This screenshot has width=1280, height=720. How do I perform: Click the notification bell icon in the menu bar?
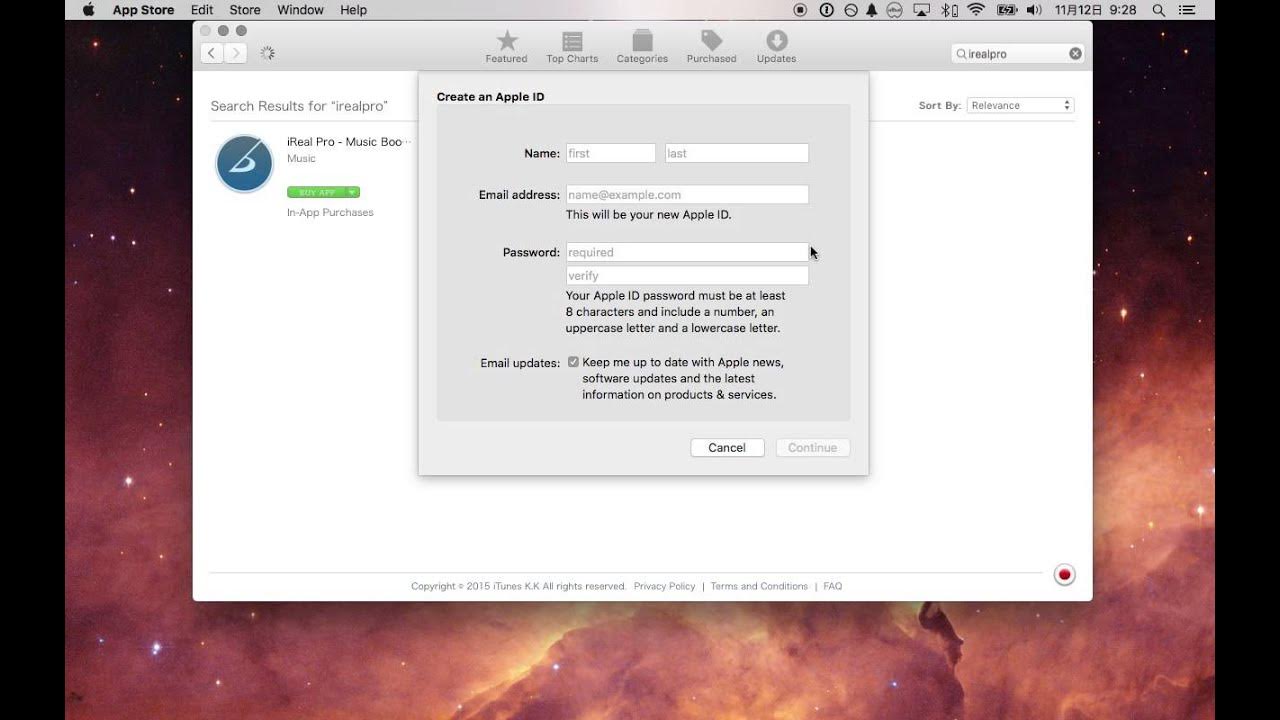pyautogui.click(x=872, y=10)
